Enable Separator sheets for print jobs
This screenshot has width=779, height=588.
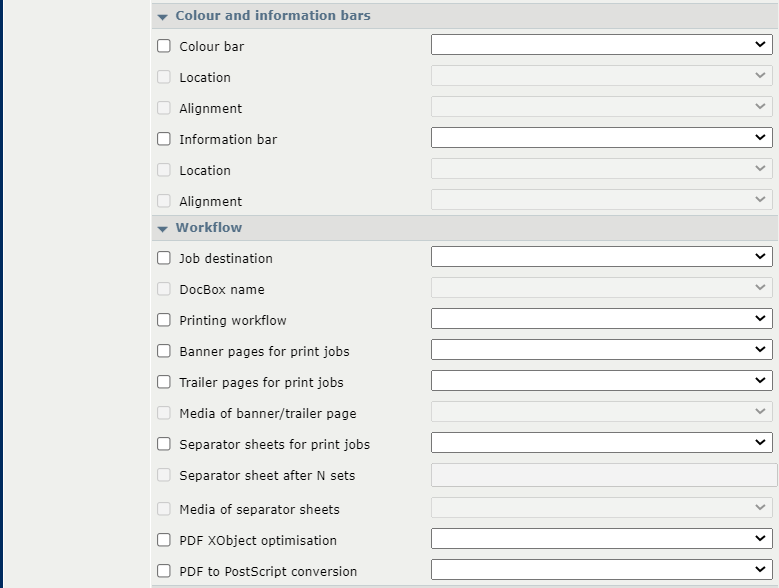[164, 443]
